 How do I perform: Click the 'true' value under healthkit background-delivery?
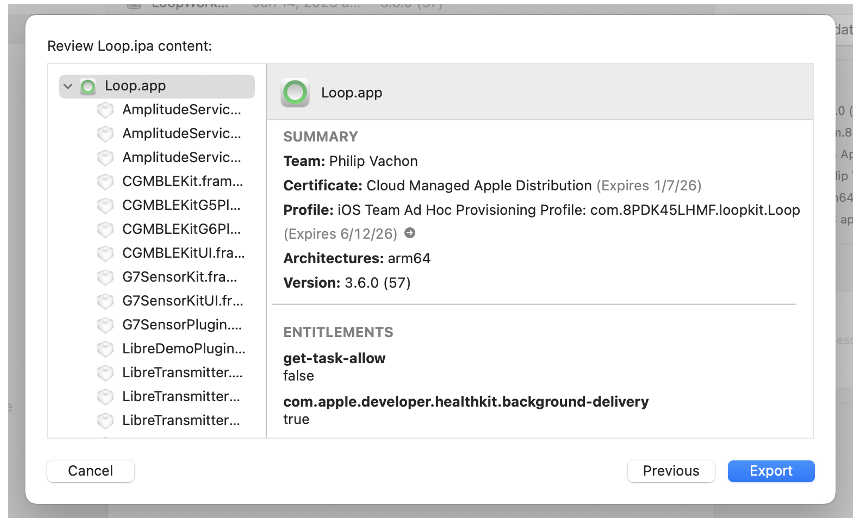tap(296, 420)
